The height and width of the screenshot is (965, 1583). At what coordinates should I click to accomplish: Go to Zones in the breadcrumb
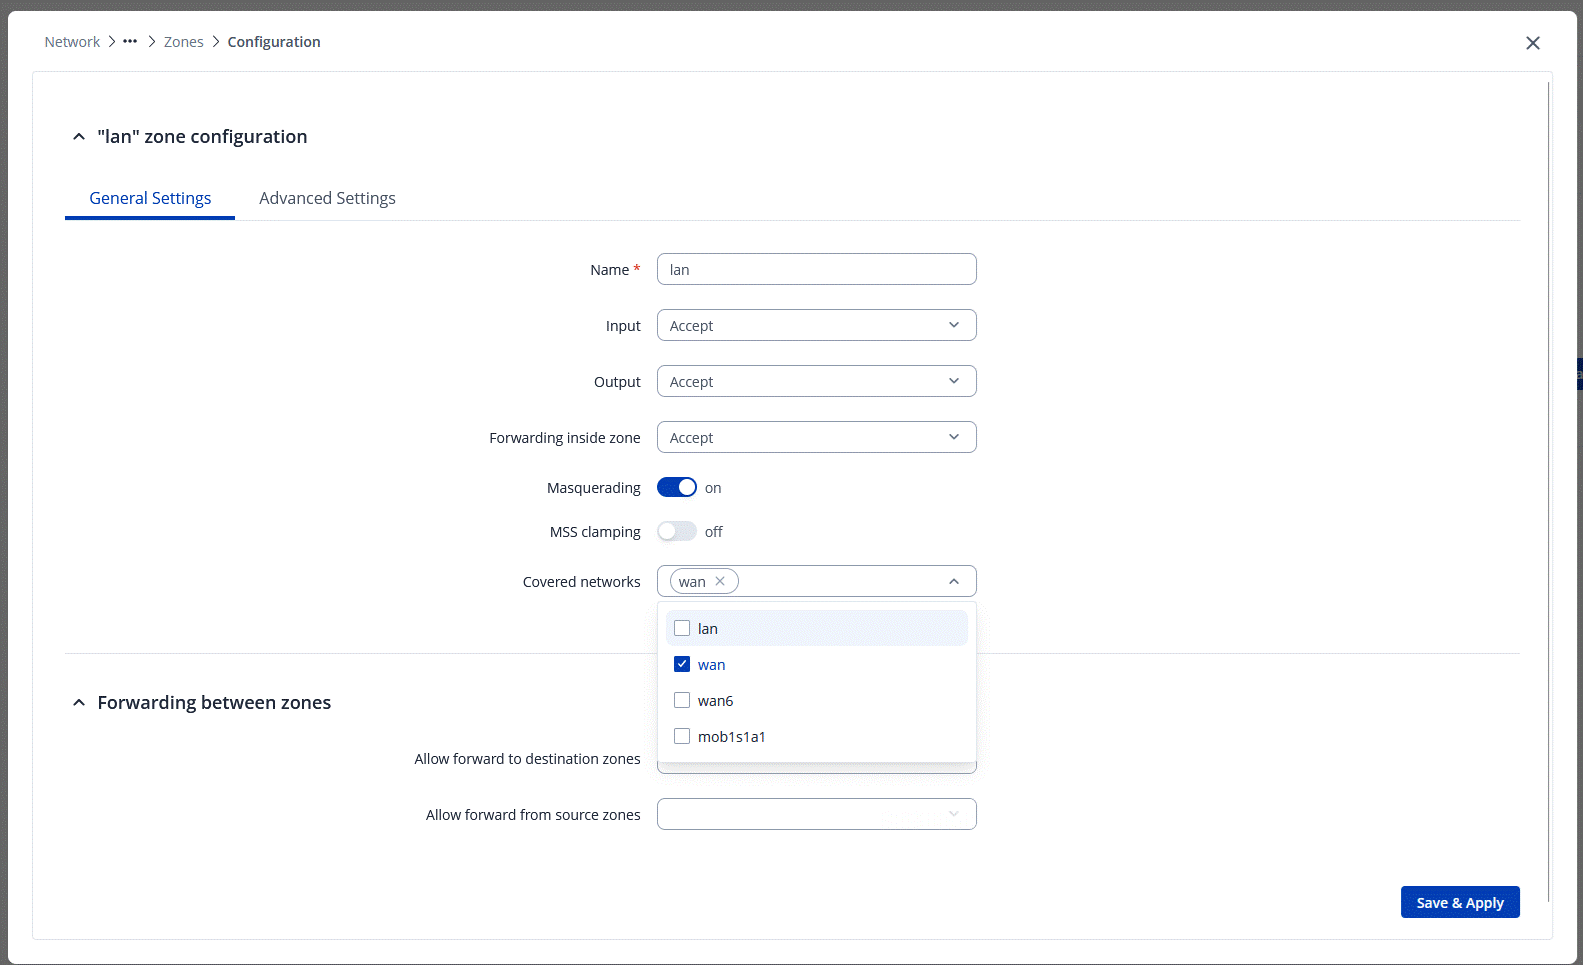coord(183,42)
